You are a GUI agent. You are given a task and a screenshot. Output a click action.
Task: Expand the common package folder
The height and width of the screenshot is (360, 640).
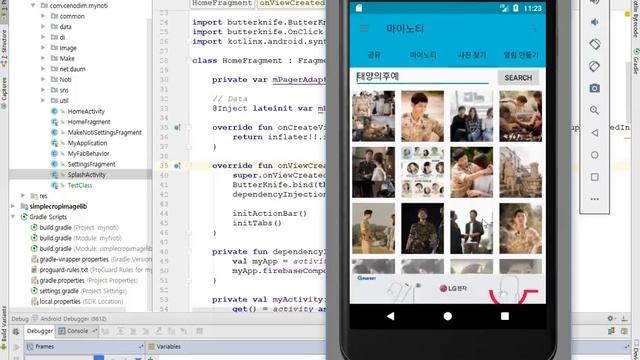(43, 16)
